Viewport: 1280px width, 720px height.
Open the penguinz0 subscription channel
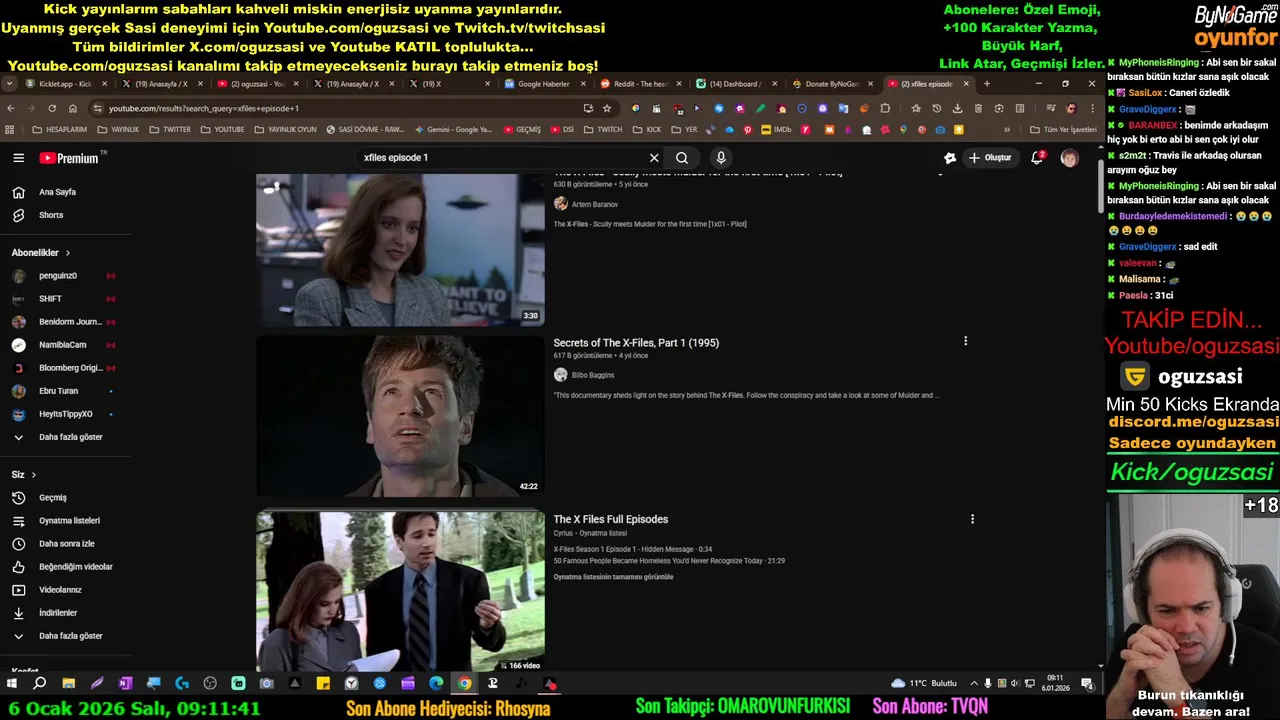coord(58,276)
